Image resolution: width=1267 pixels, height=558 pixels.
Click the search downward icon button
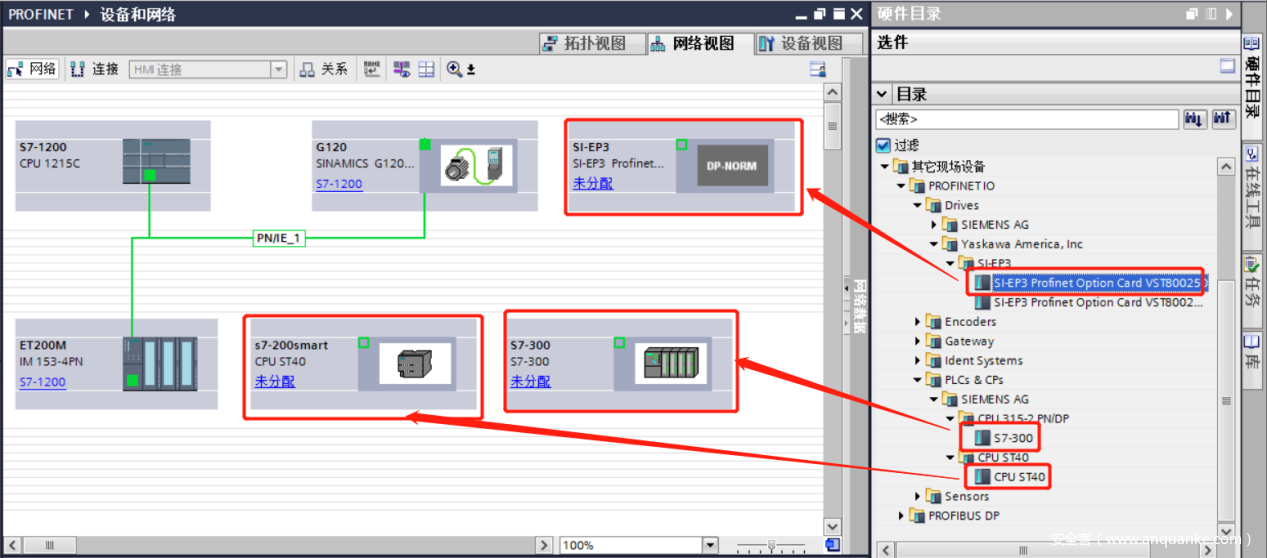(1194, 119)
